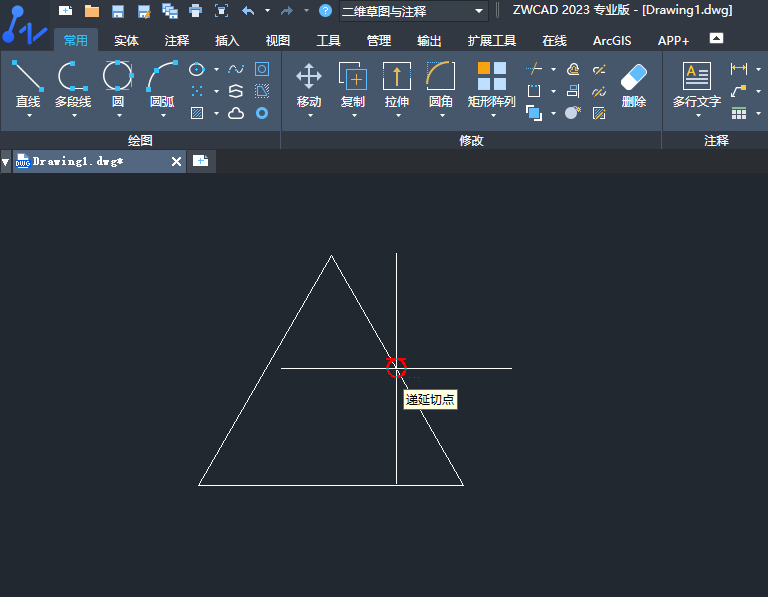Screen dimensions: 768x597
Task: Add a new drawing tab
Action: click(200, 161)
